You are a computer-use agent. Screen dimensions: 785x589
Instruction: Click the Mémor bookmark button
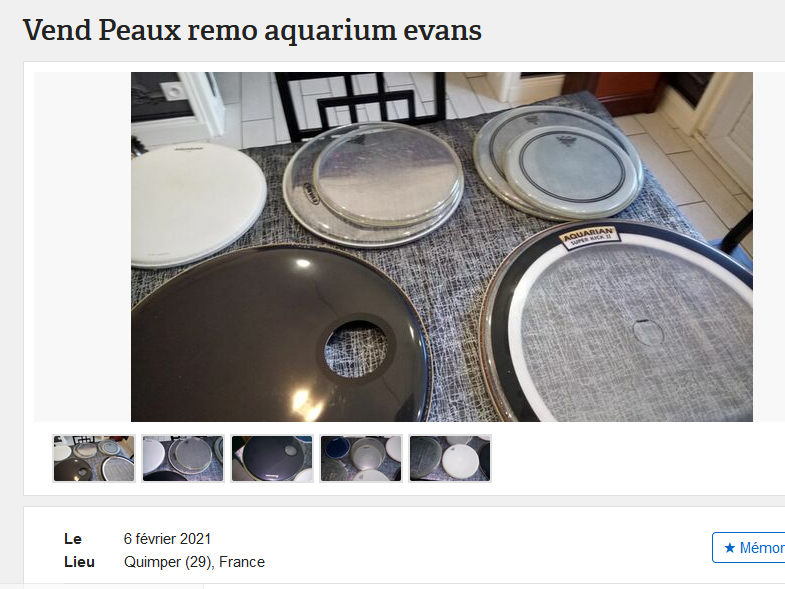748,547
